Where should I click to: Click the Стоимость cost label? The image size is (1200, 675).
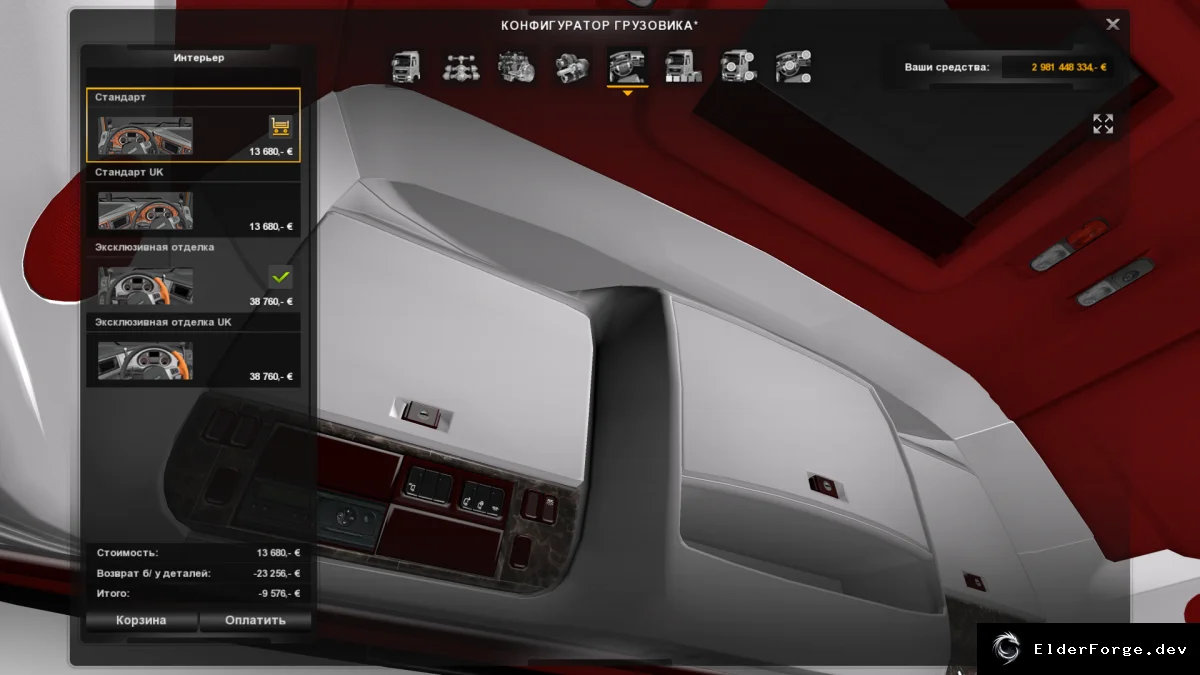tap(127, 553)
